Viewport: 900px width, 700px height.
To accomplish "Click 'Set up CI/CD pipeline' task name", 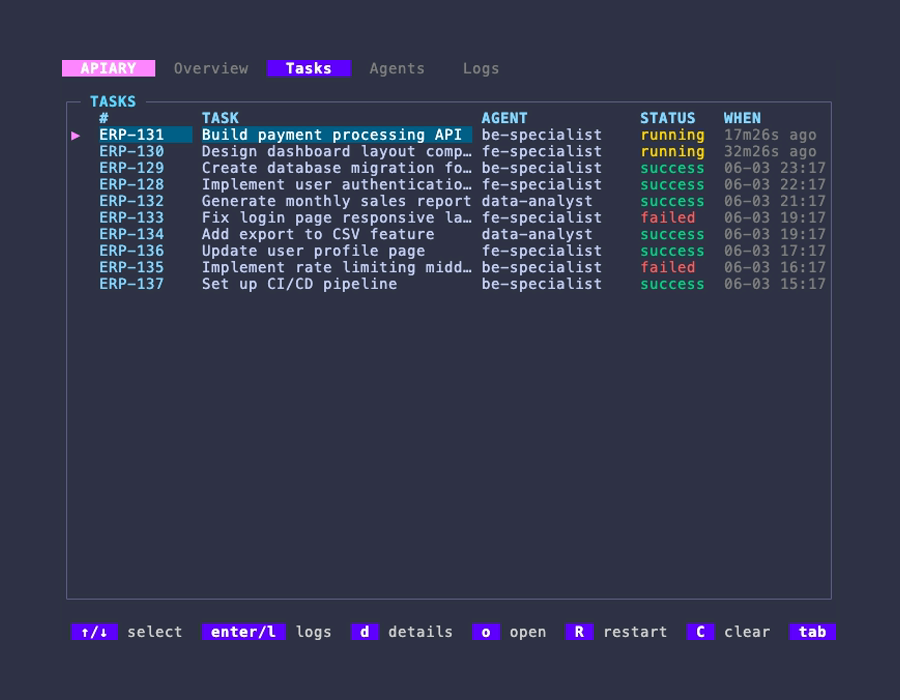I will (x=299, y=284).
